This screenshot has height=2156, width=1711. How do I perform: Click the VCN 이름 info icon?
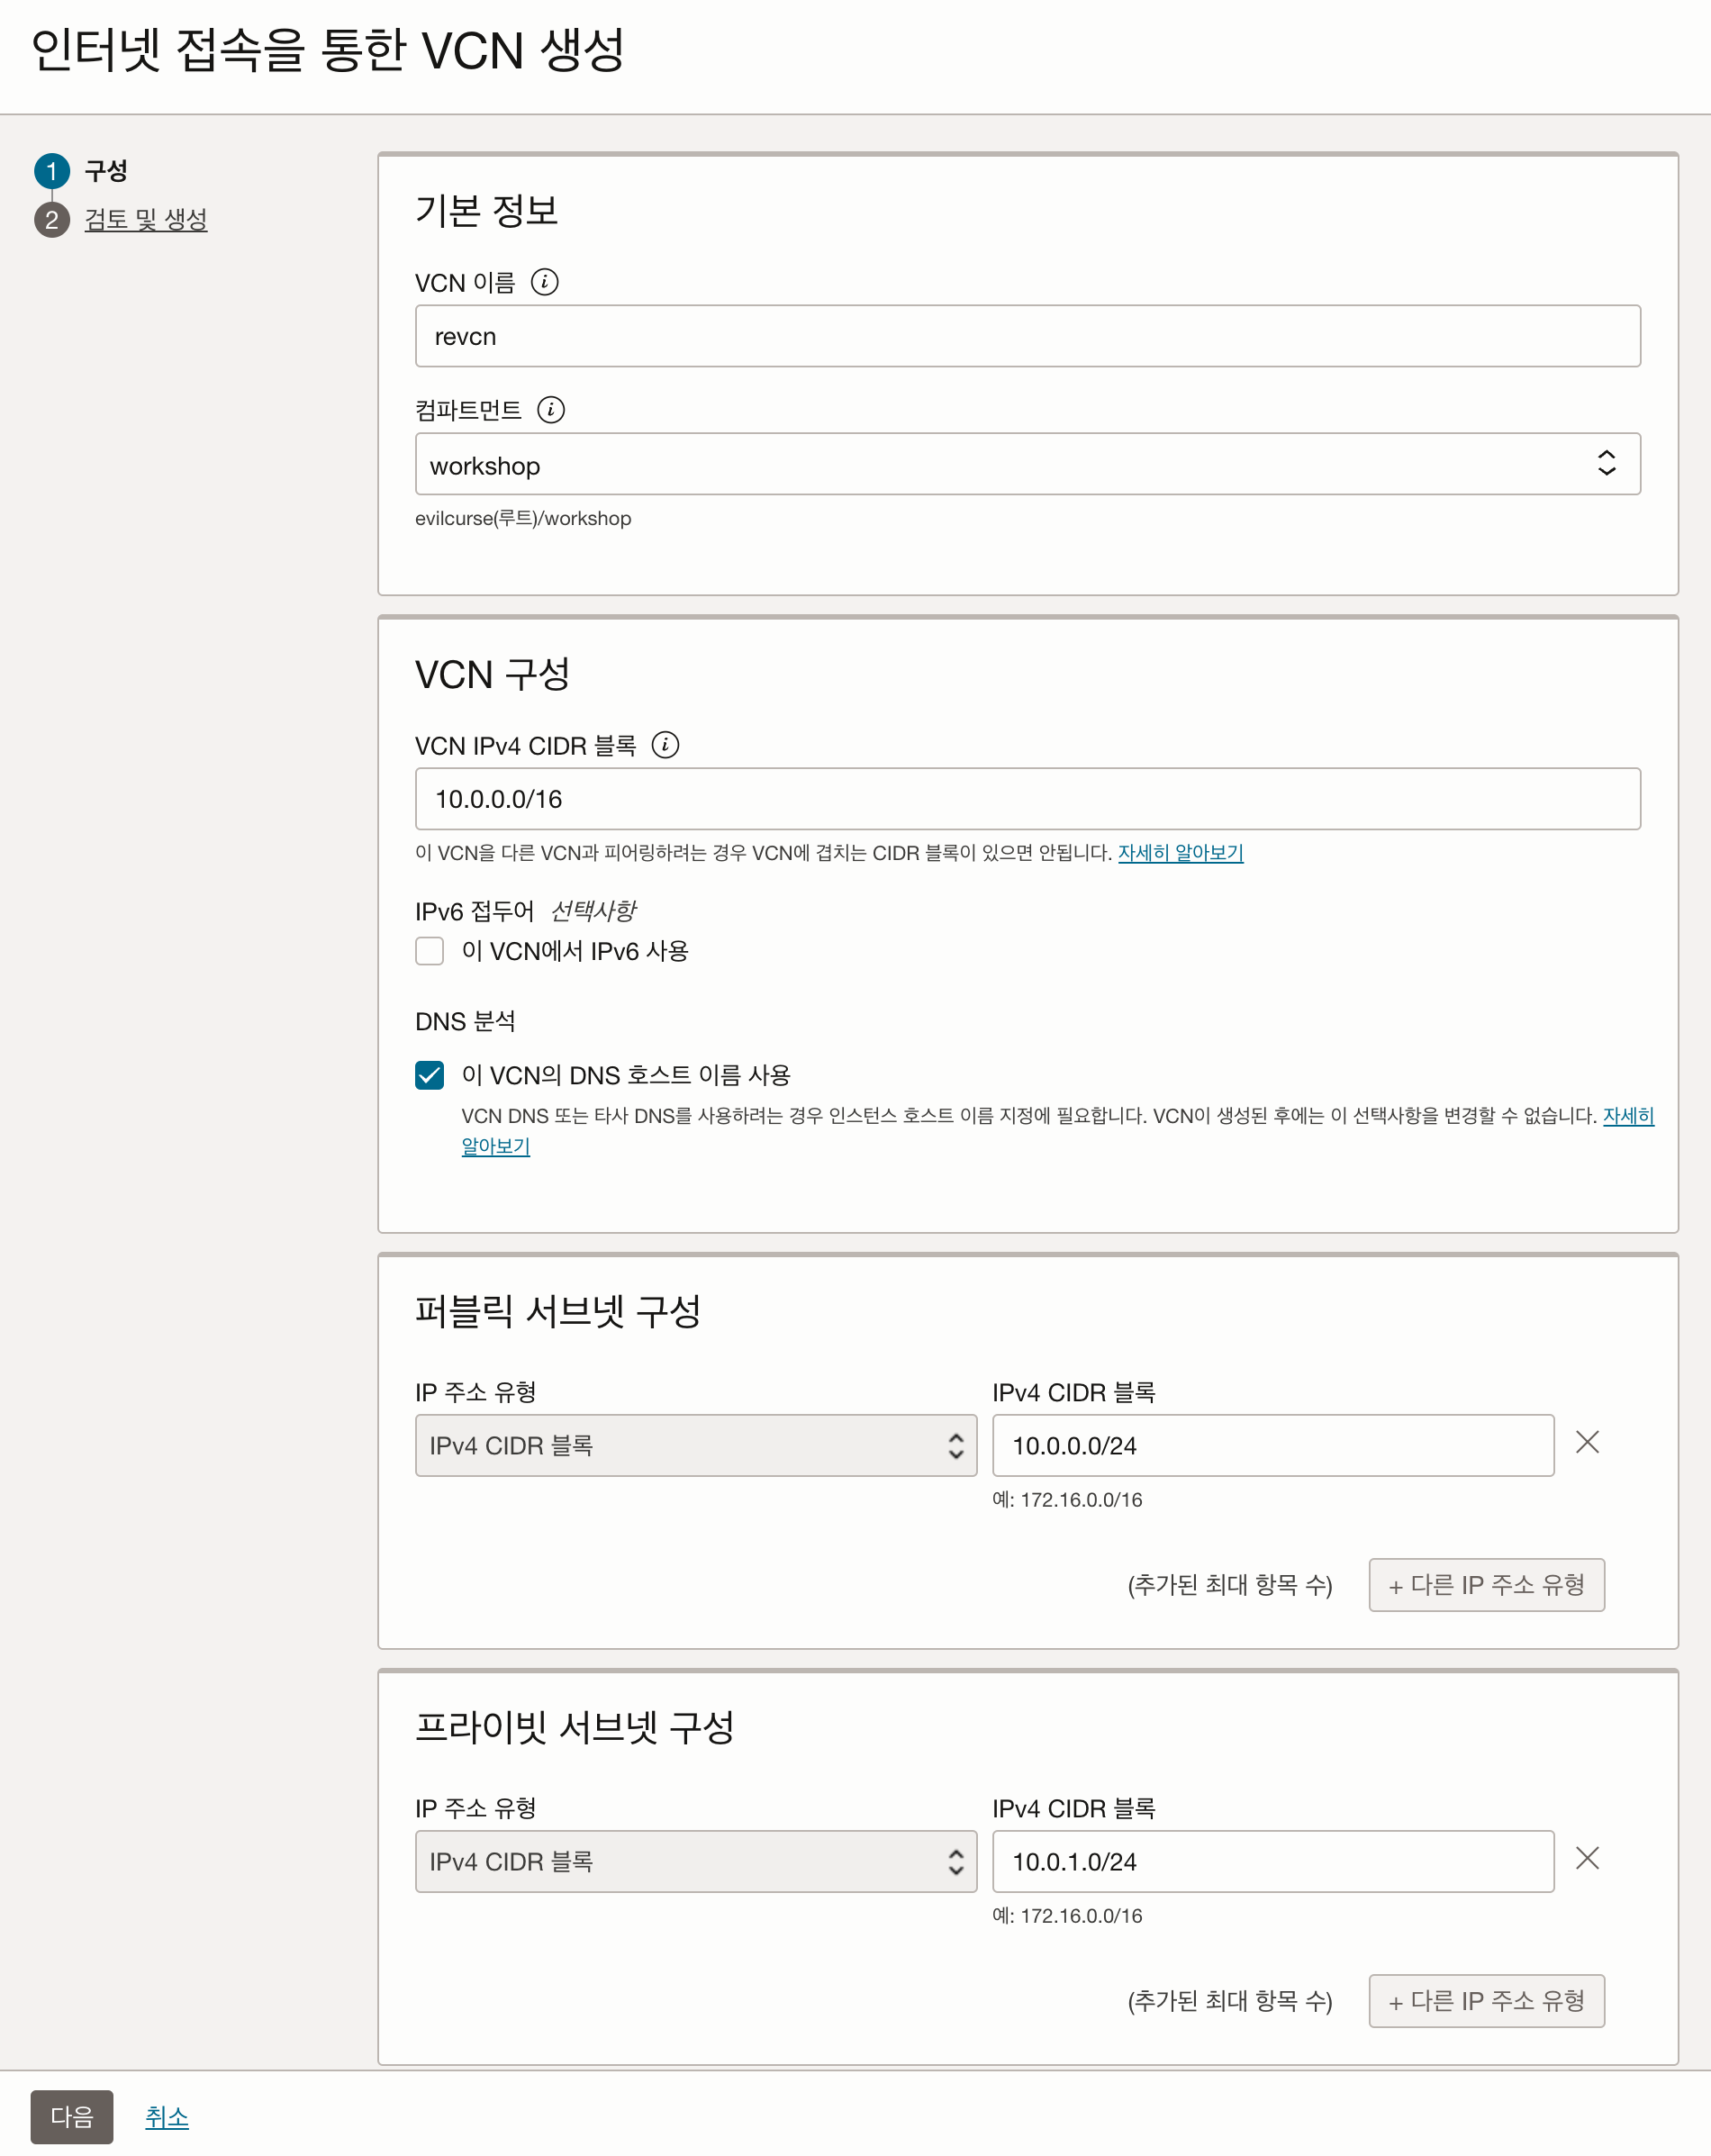coord(544,282)
